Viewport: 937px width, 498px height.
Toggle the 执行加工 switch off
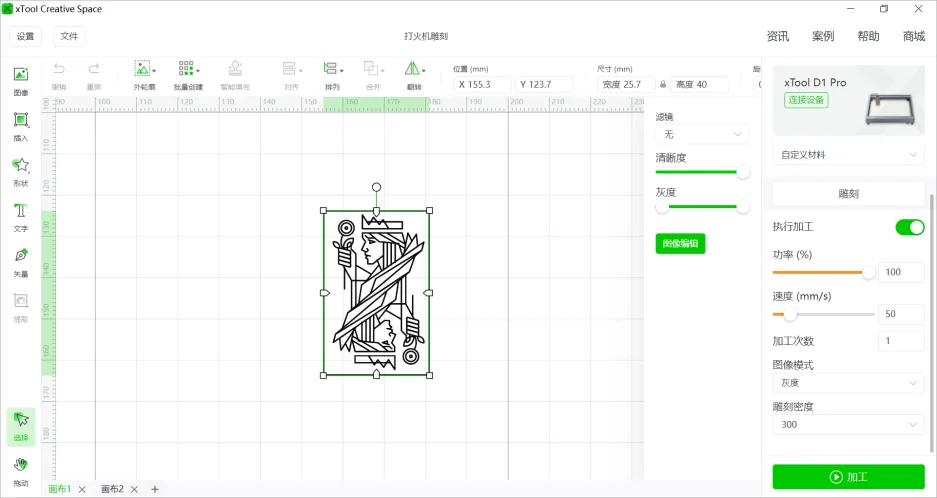pos(910,227)
